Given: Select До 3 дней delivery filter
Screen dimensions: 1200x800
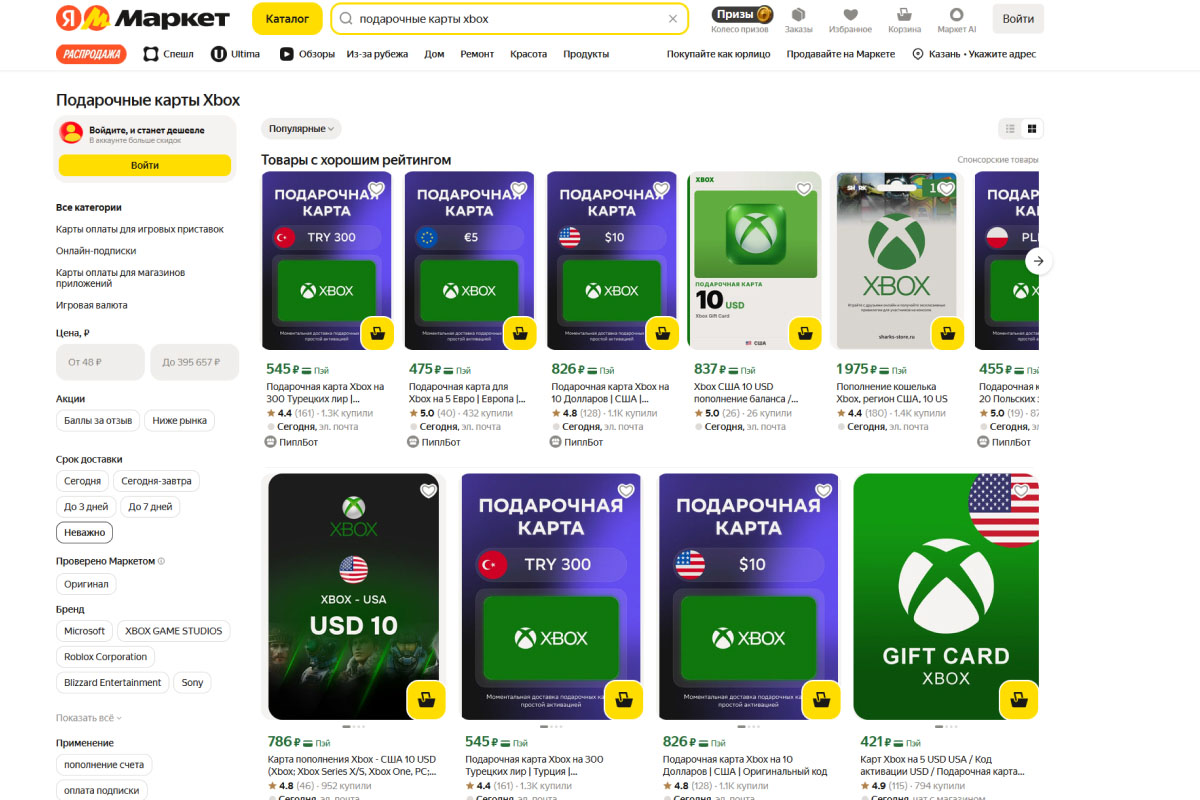Looking at the screenshot, I should tap(86, 507).
